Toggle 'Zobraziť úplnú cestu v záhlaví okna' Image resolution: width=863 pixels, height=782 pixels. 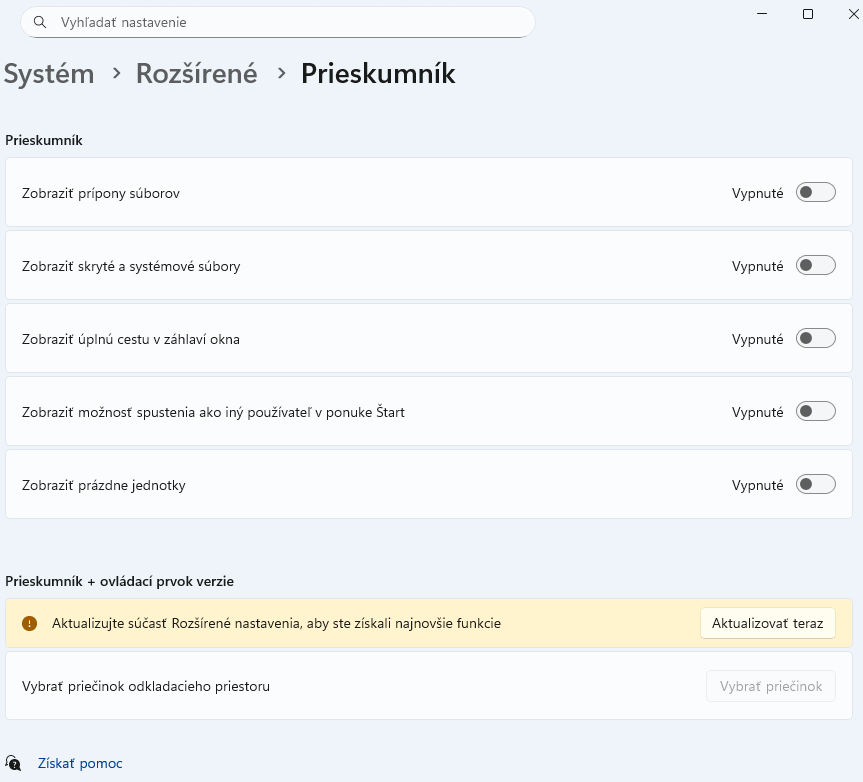815,339
